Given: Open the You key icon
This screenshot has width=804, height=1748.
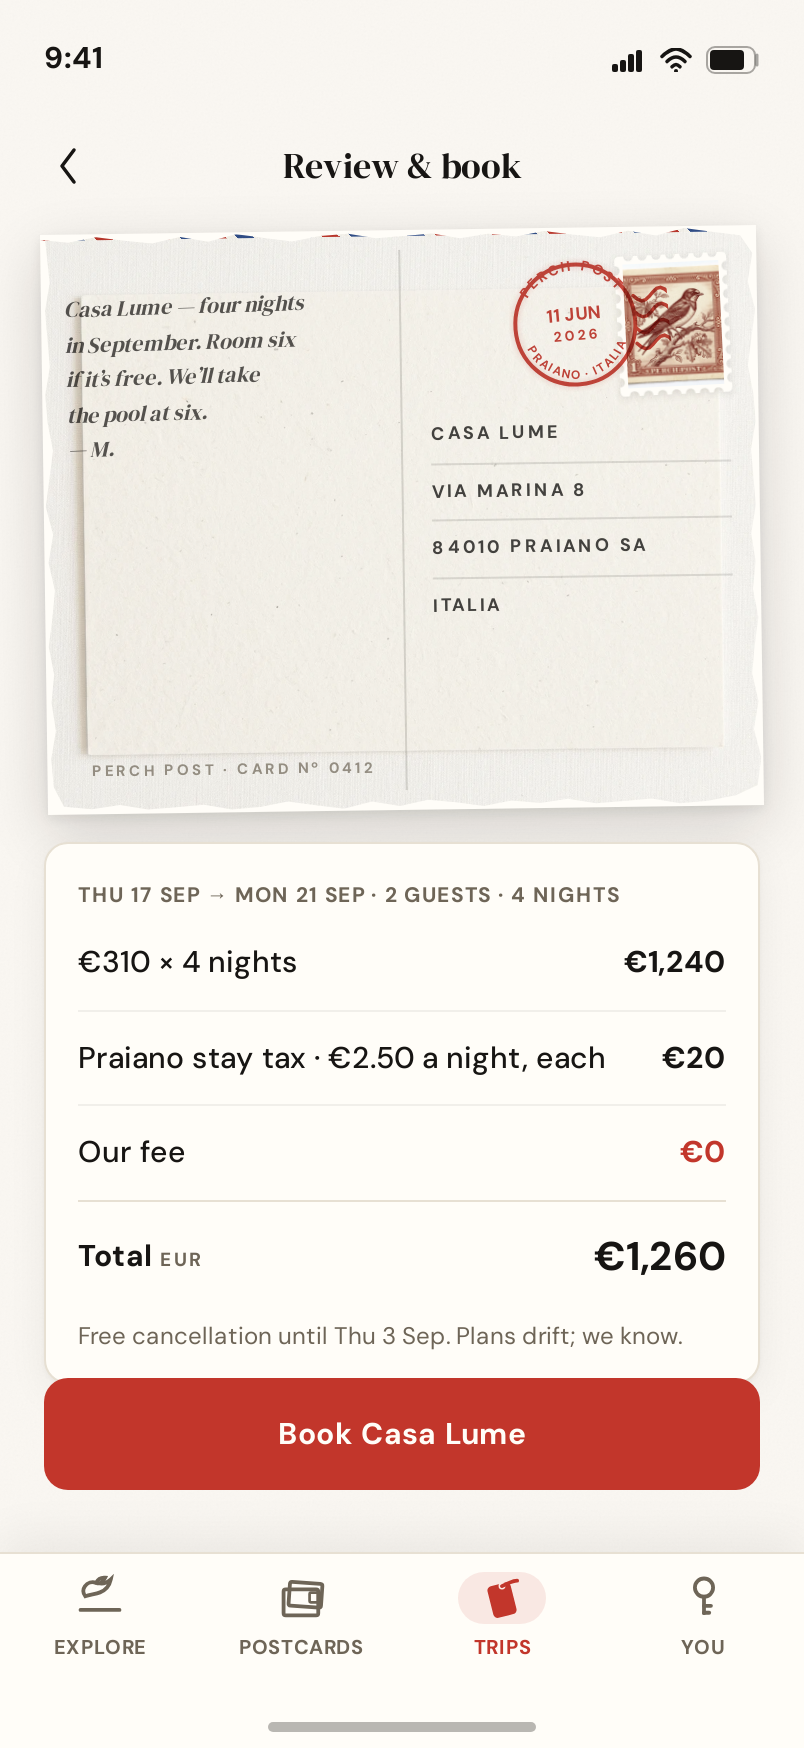Looking at the screenshot, I should pos(704,1596).
